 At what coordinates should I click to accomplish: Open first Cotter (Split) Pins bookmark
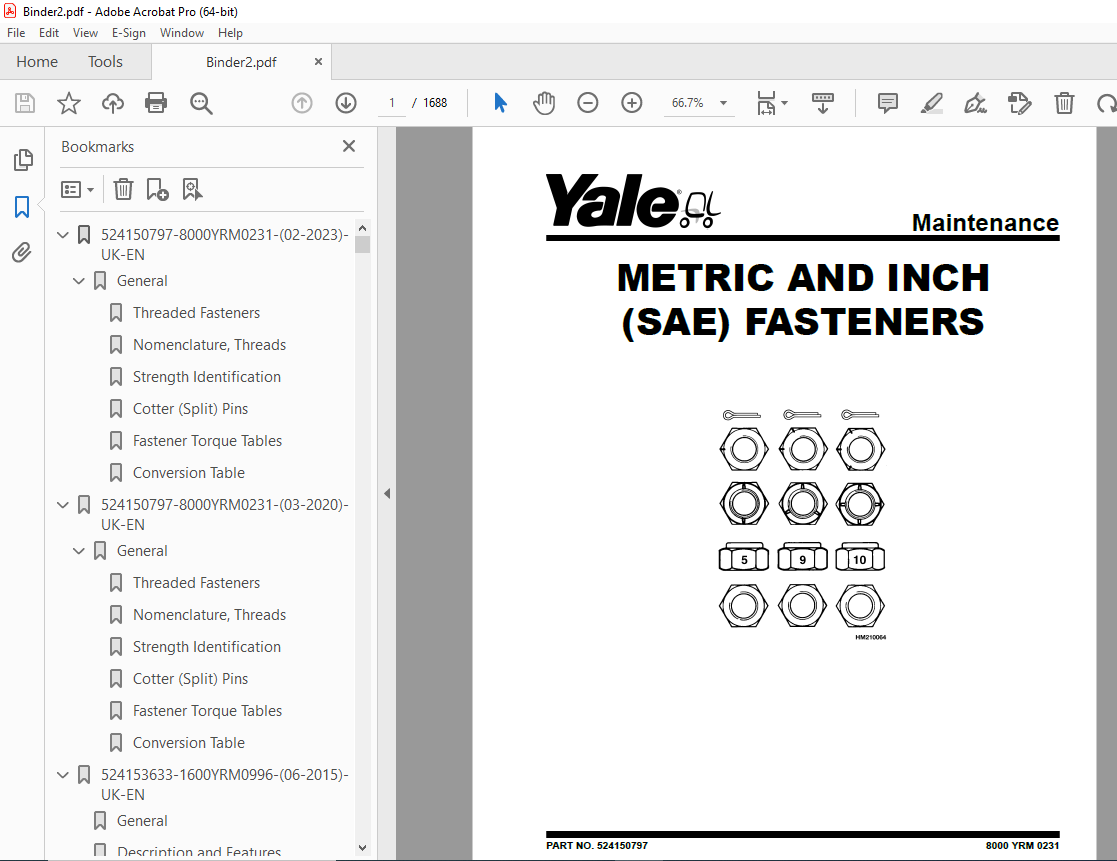(190, 409)
